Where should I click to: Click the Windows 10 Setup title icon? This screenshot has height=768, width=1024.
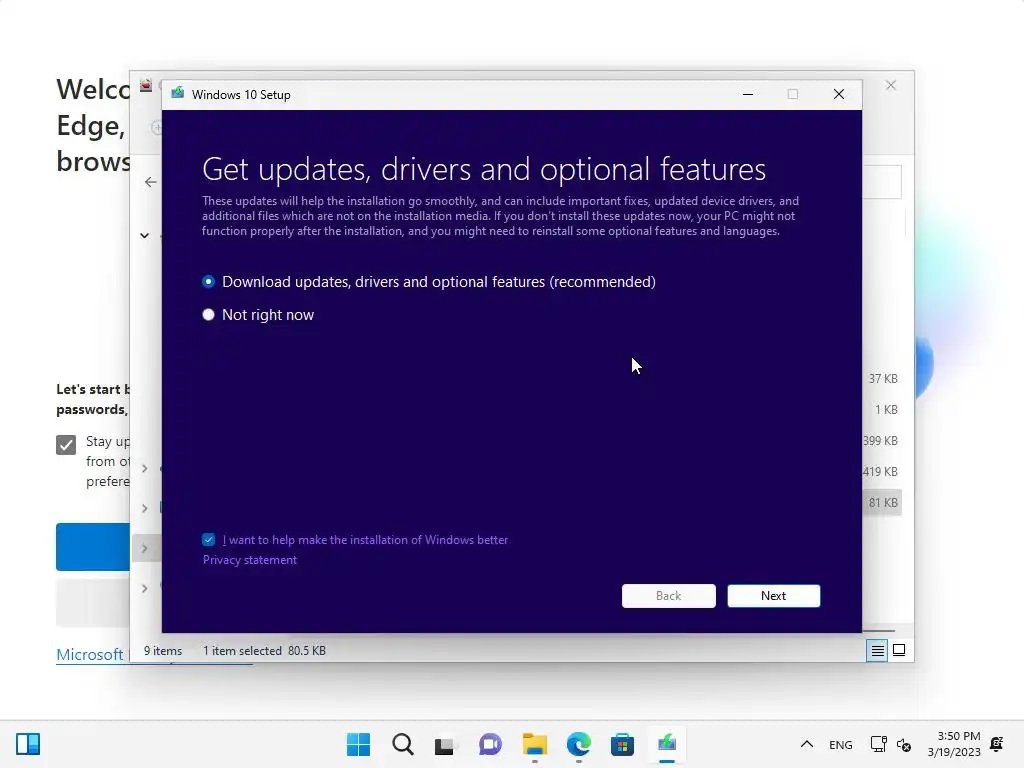pyautogui.click(x=178, y=93)
